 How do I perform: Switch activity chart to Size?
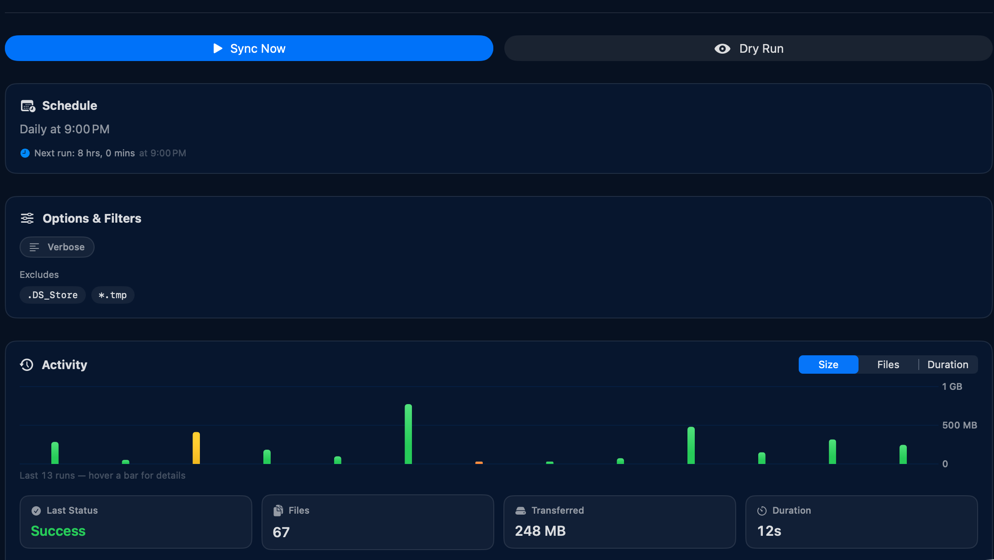tap(828, 365)
